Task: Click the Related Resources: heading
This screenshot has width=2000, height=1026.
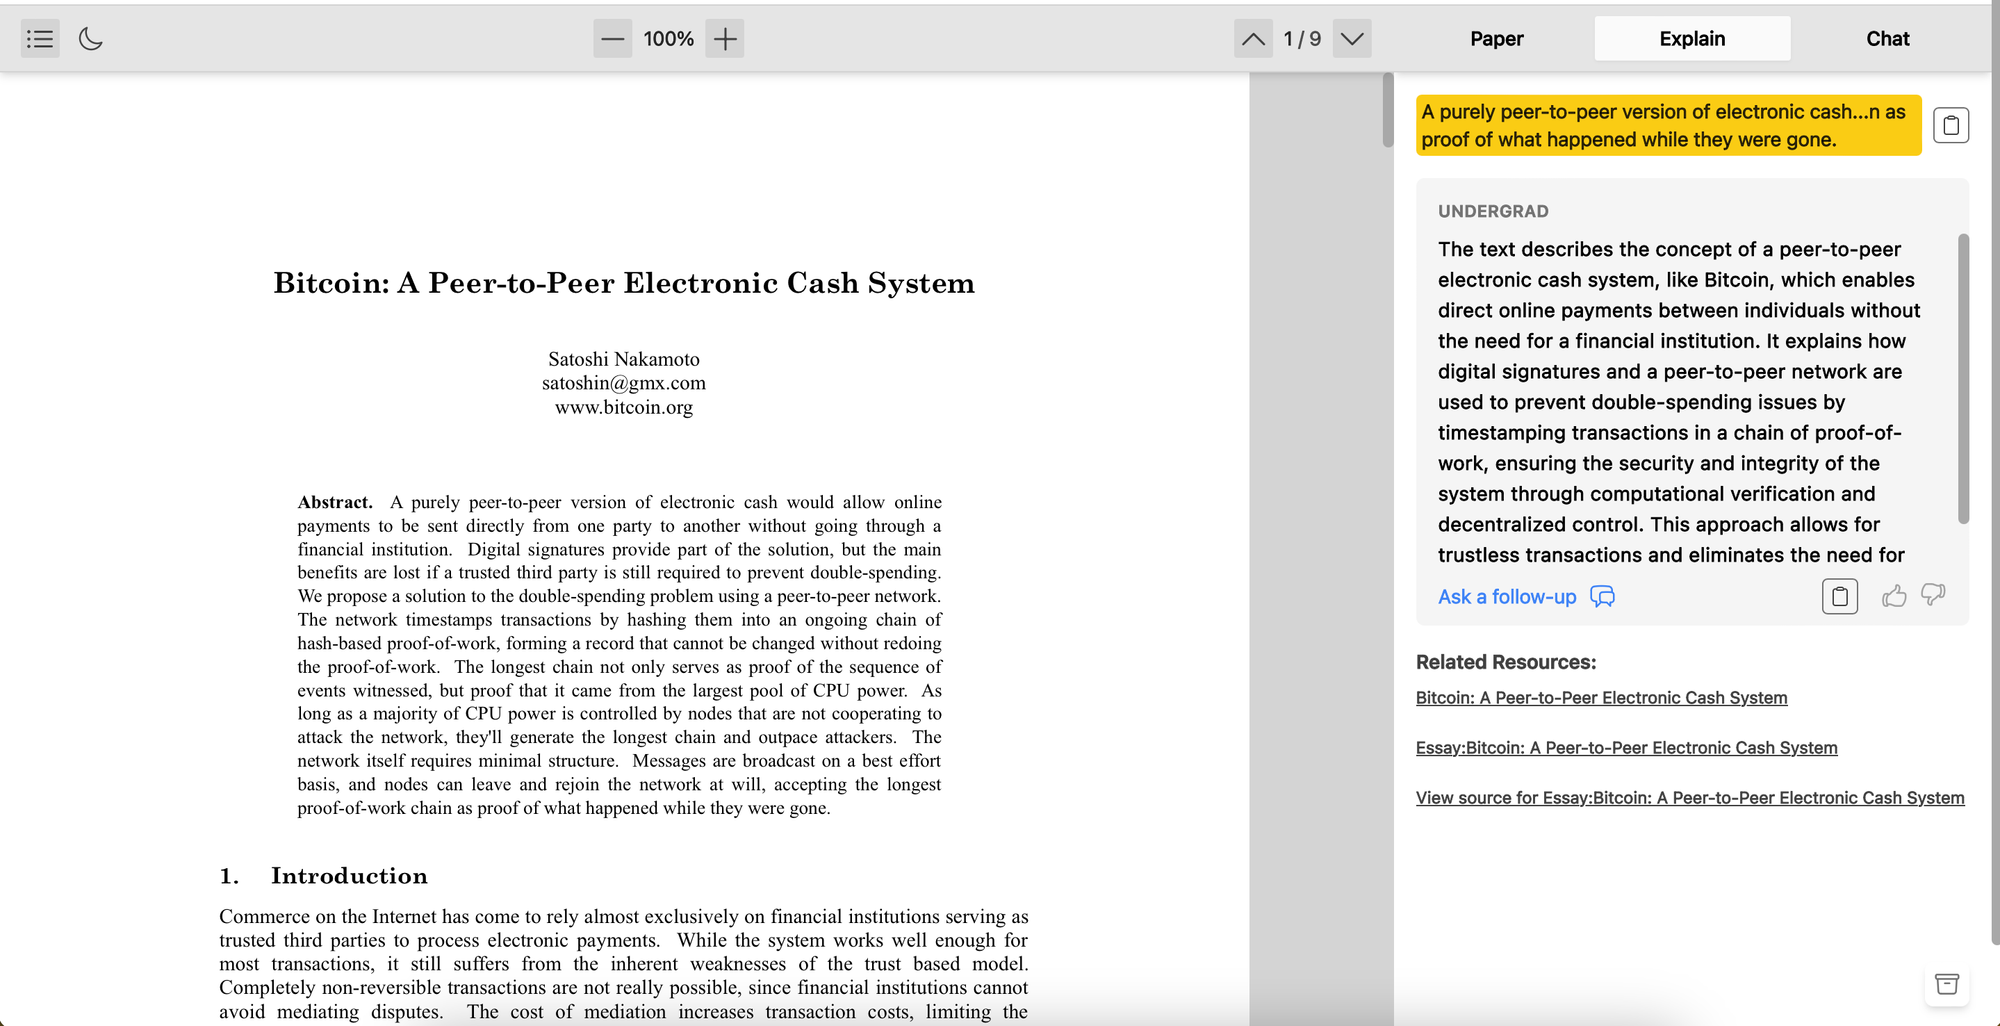Action: point(1506,662)
